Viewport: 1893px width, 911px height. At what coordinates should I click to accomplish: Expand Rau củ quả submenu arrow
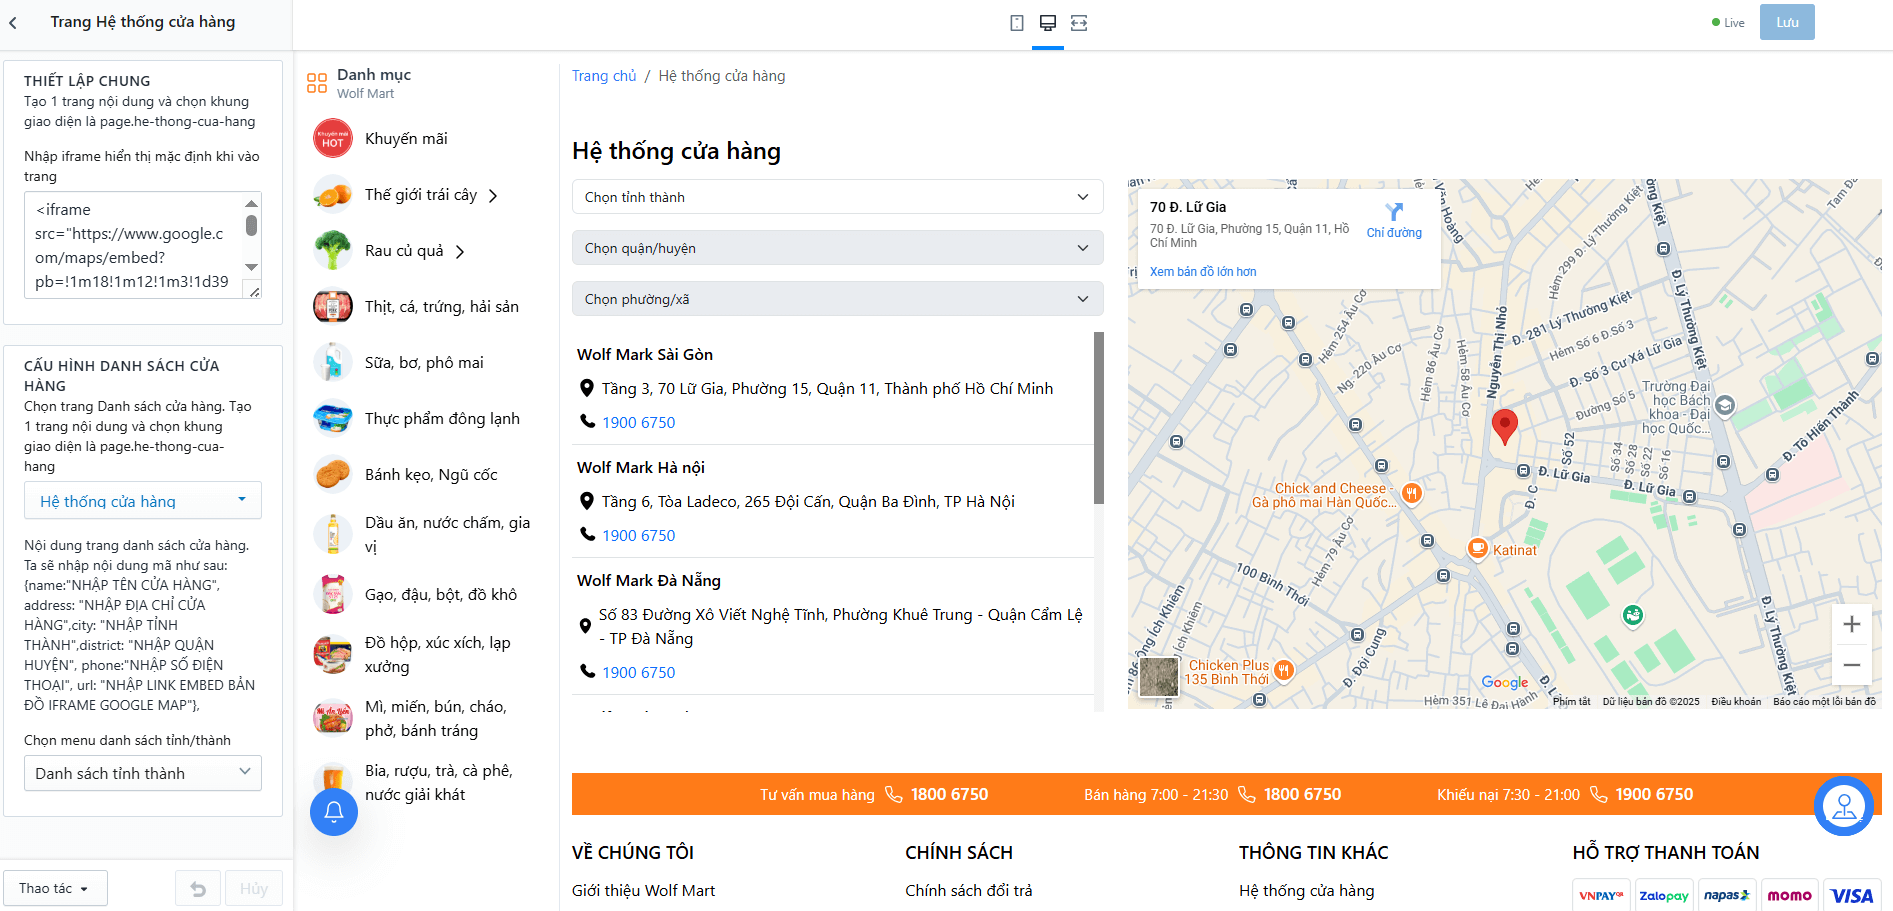(460, 252)
